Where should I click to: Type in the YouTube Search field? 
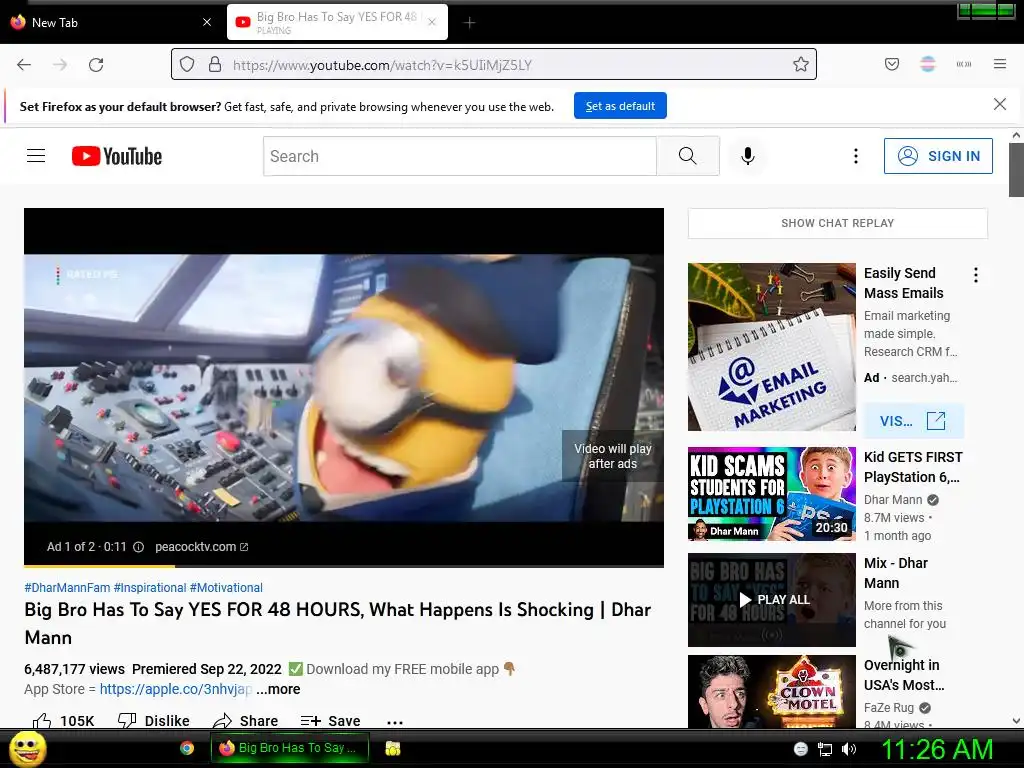point(460,156)
